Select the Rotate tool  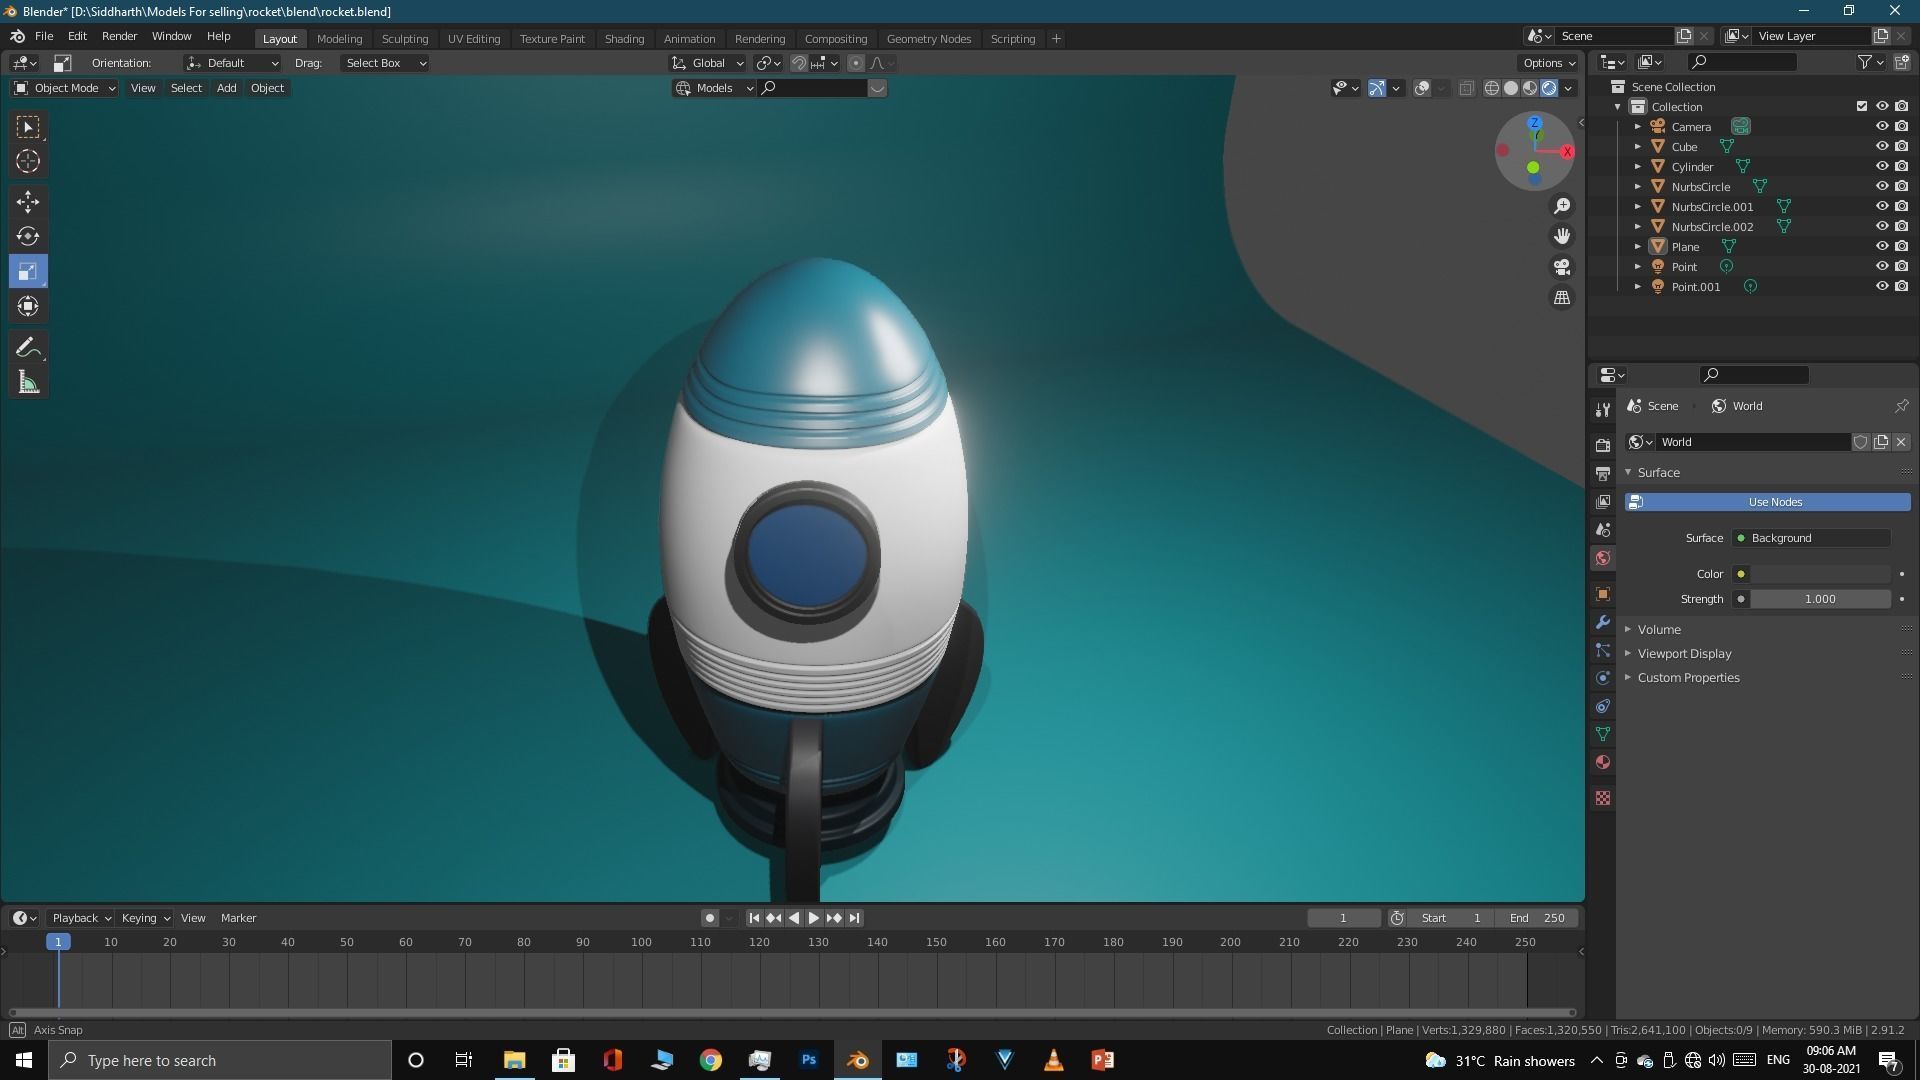[28, 236]
